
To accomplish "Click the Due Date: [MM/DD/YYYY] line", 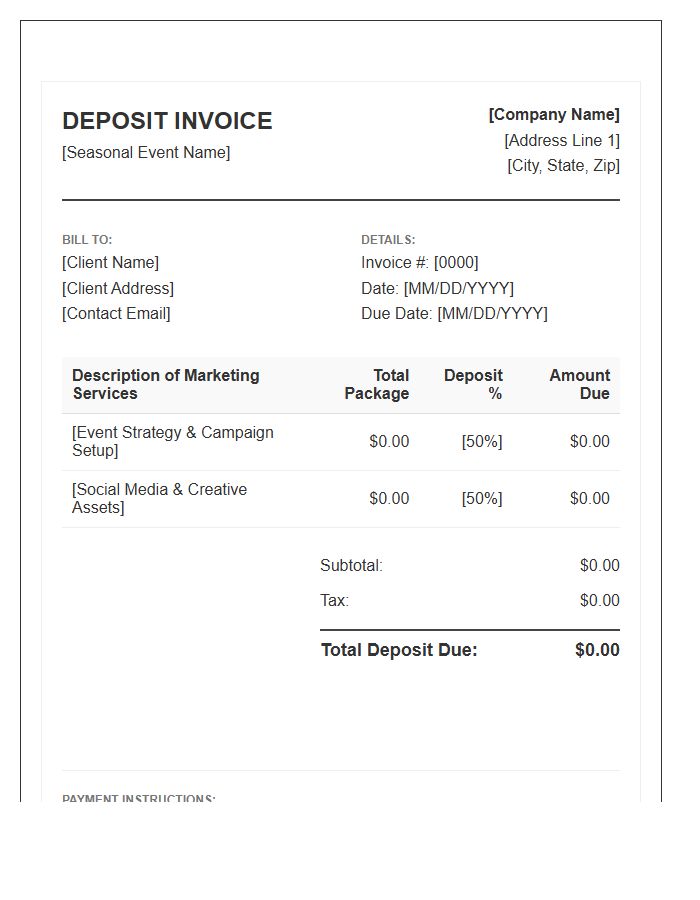I will (x=454, y=313).
